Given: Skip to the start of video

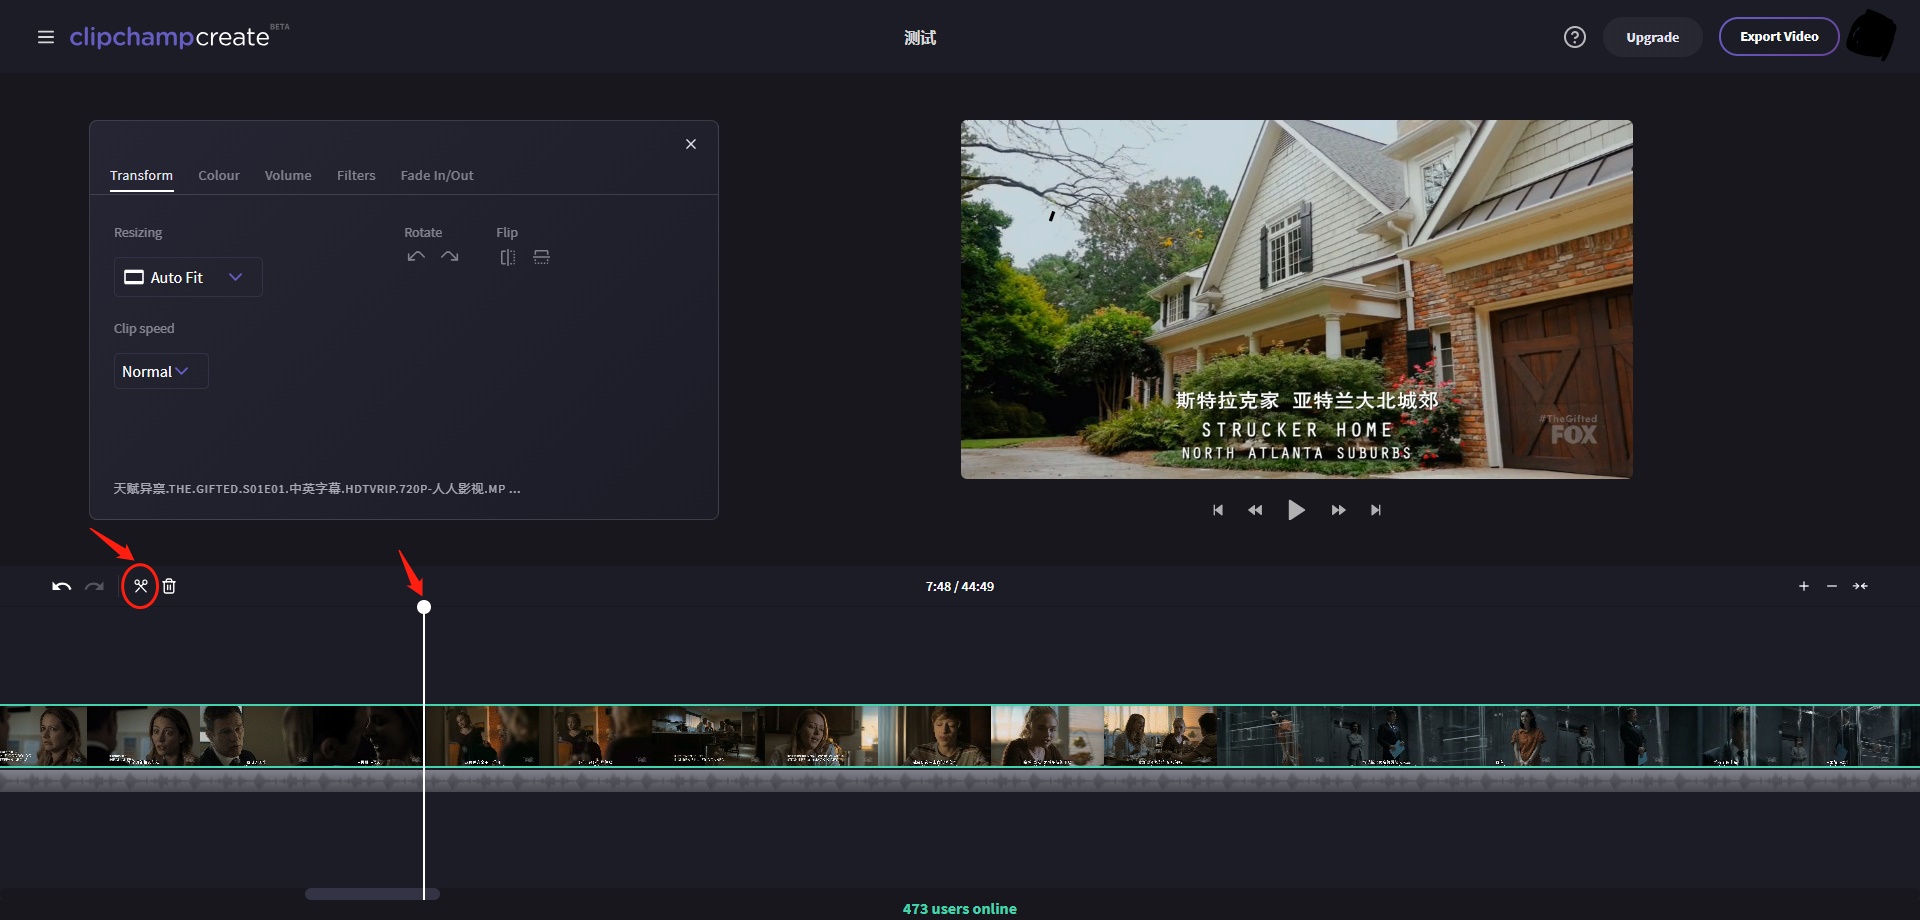Looking at the screenshot, I should tap(1217, 510).
